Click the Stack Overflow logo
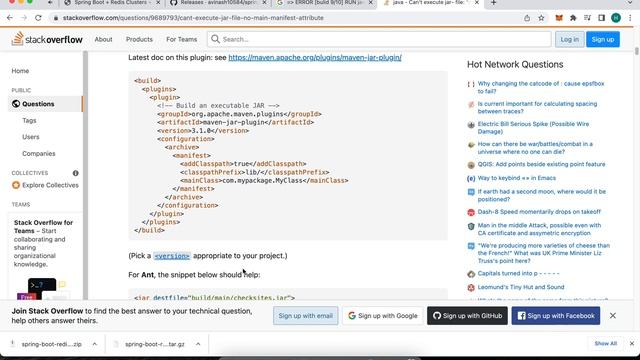 [x=47, y=39]
